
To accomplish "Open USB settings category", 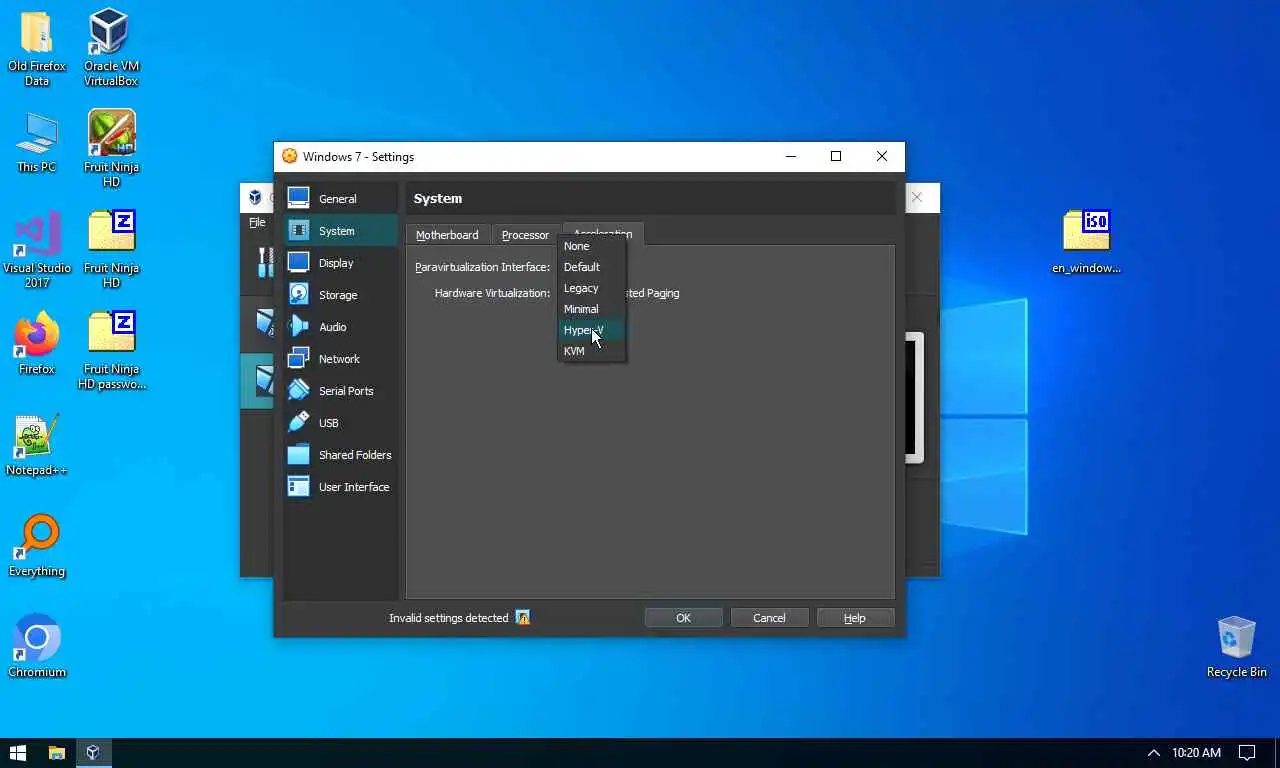I will click(340, 423).
